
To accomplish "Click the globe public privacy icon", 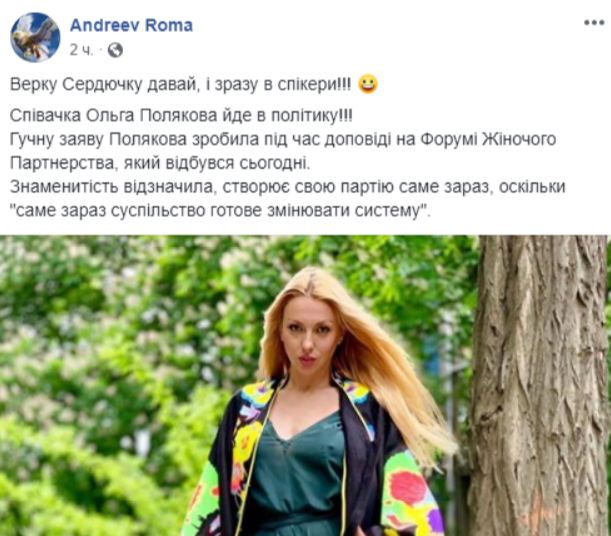I will click(x=115, y=50).
